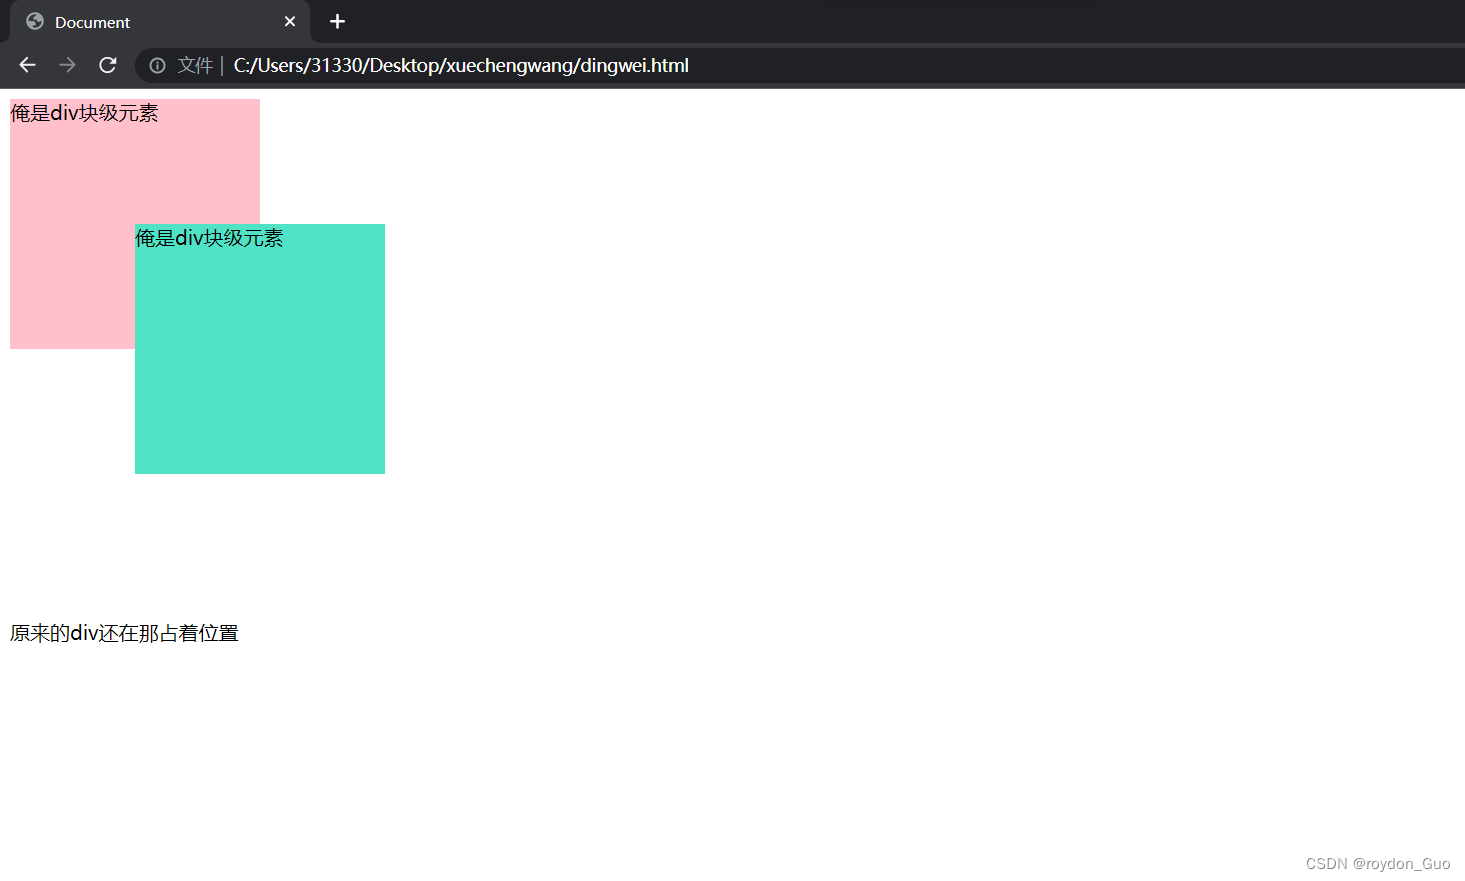
Task: Click pink box text 俺是div块级元素
Action: [84, 113]
